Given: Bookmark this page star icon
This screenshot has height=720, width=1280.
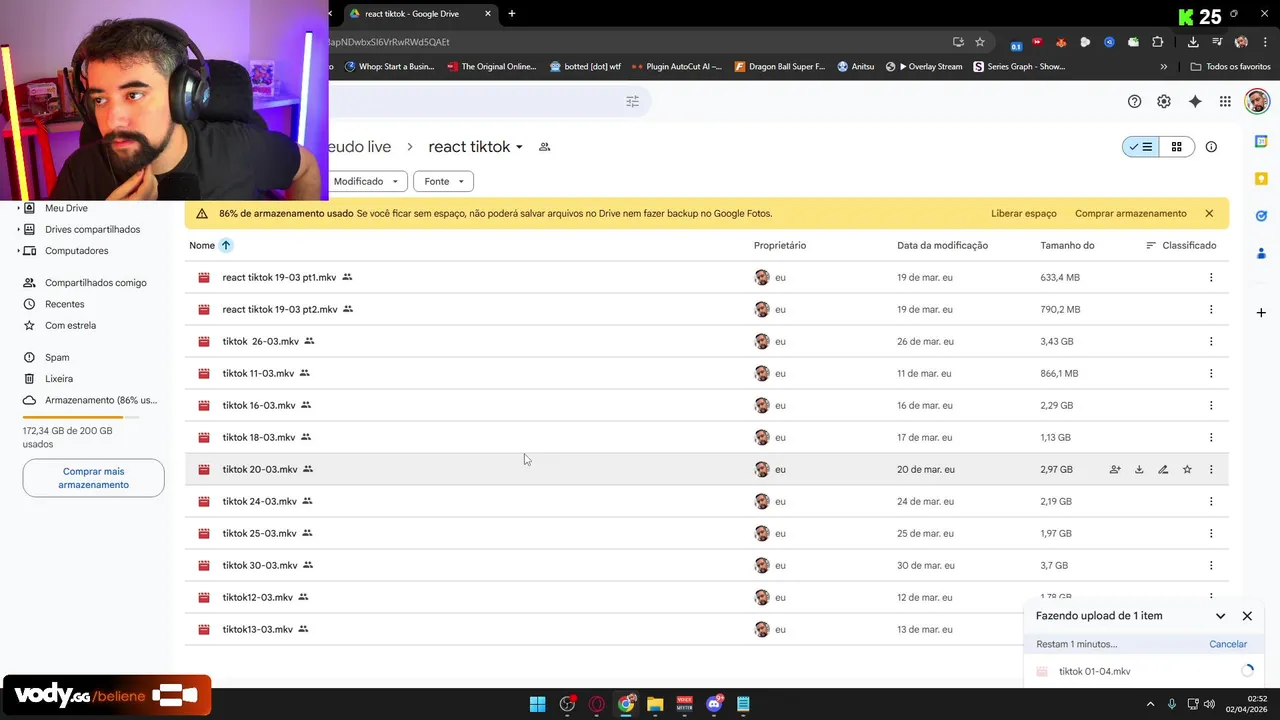Looking at the screenshot, I should (x=980, y=42).
